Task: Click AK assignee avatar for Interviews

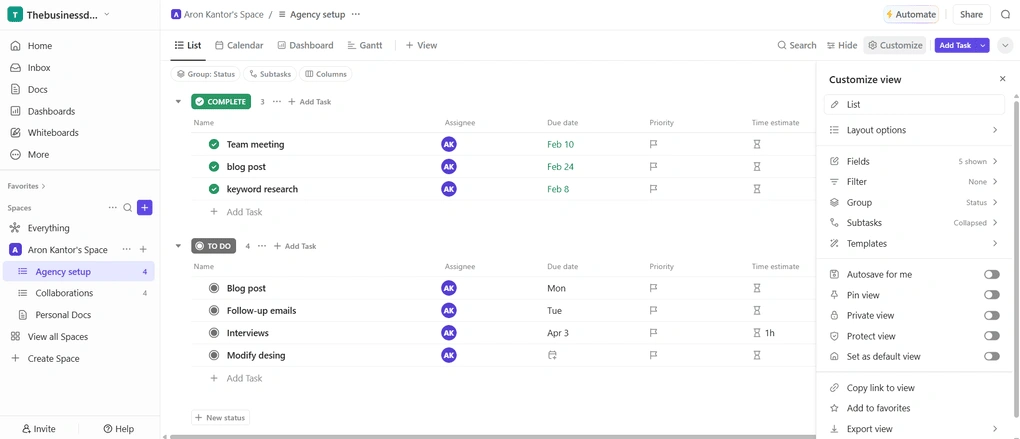Action: pyautogui.click(x=449, y=333)
